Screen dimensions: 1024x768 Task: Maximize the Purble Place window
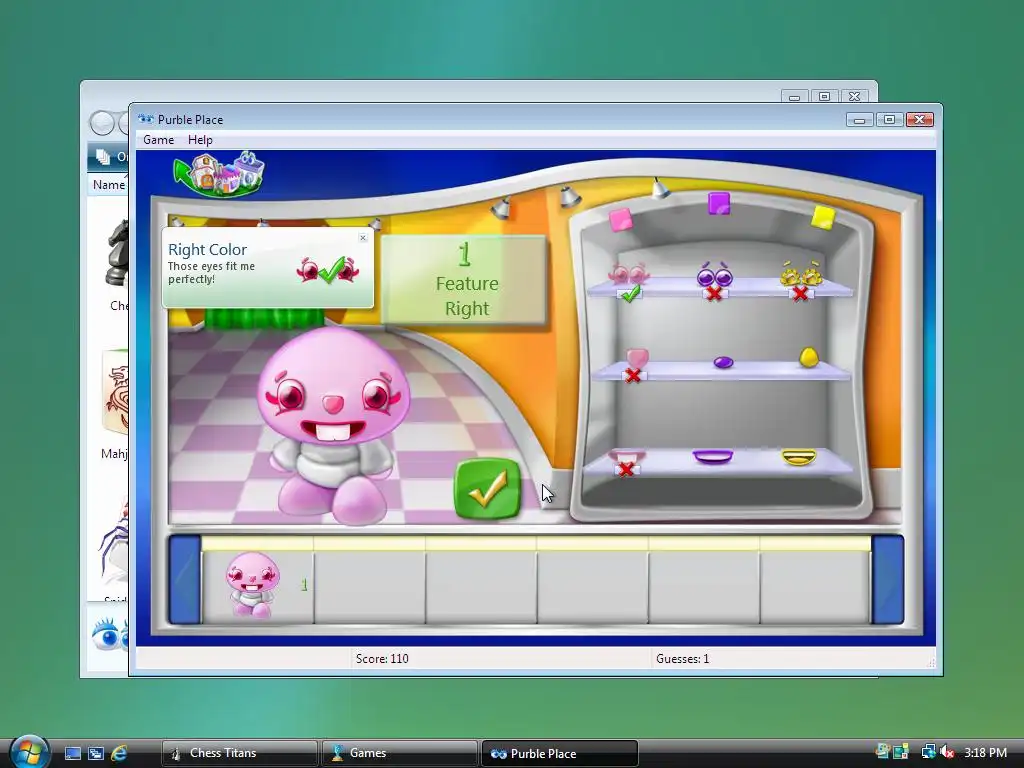point(889,120)
